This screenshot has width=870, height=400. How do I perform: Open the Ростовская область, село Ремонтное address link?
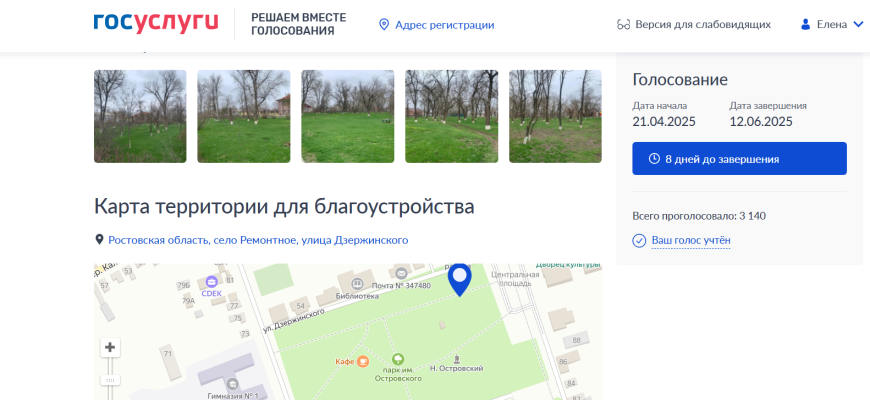tap(258, 240)
